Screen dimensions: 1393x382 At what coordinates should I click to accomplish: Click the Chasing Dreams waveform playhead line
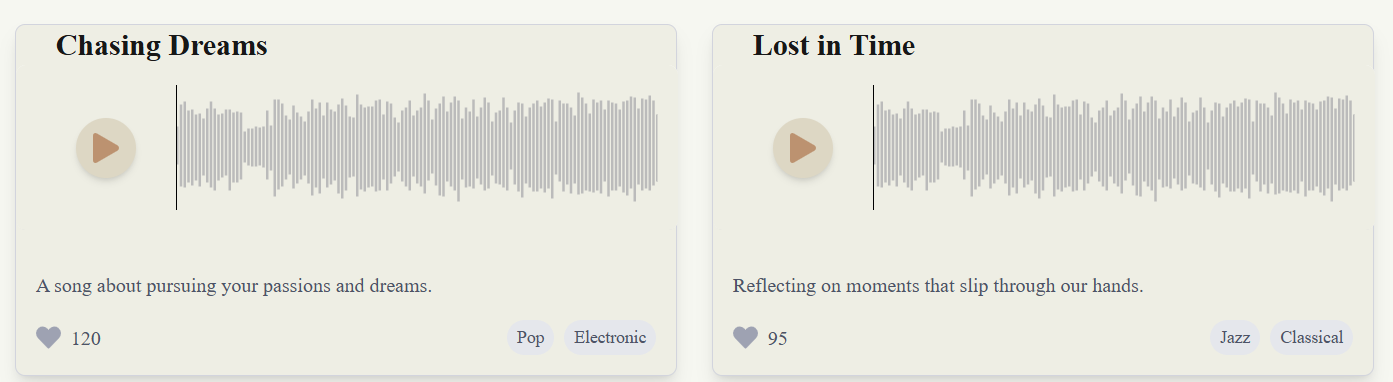click(177, 147)
